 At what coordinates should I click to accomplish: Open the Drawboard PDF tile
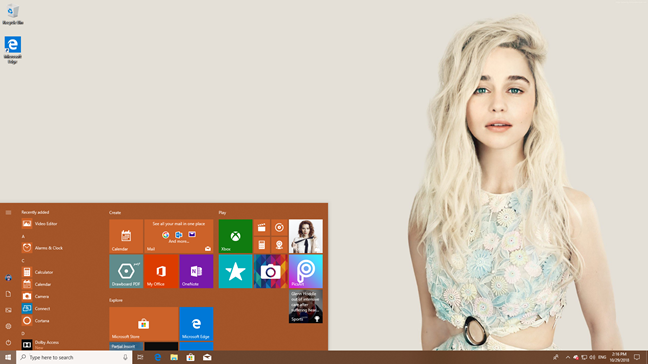pyautogui.click(x=126, y=271)
